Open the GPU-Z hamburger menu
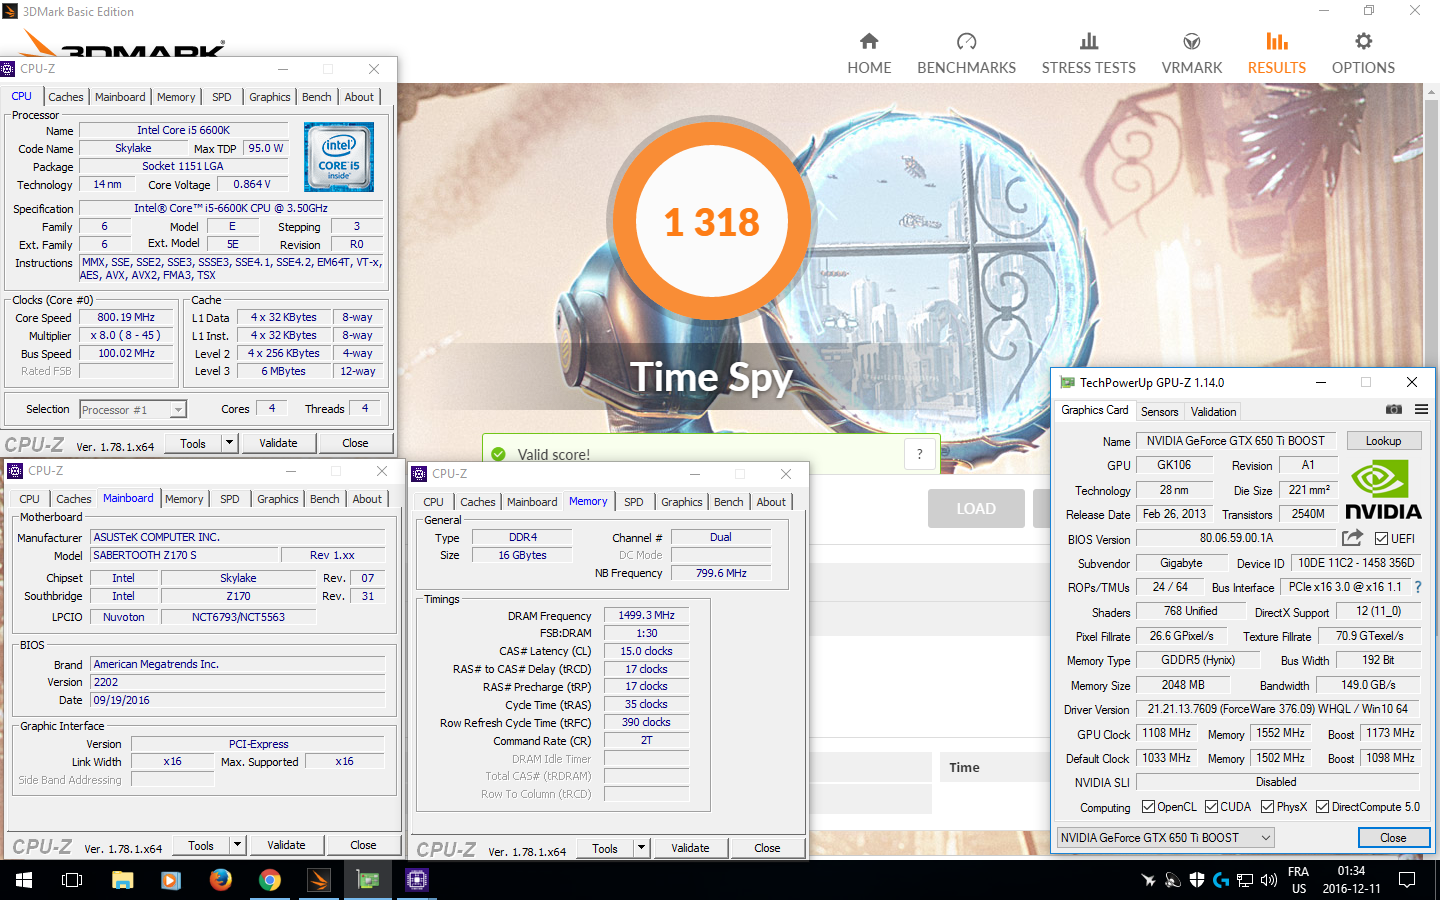The height and width of the screenshot is (900, 1440). [x=1421, y=410]
